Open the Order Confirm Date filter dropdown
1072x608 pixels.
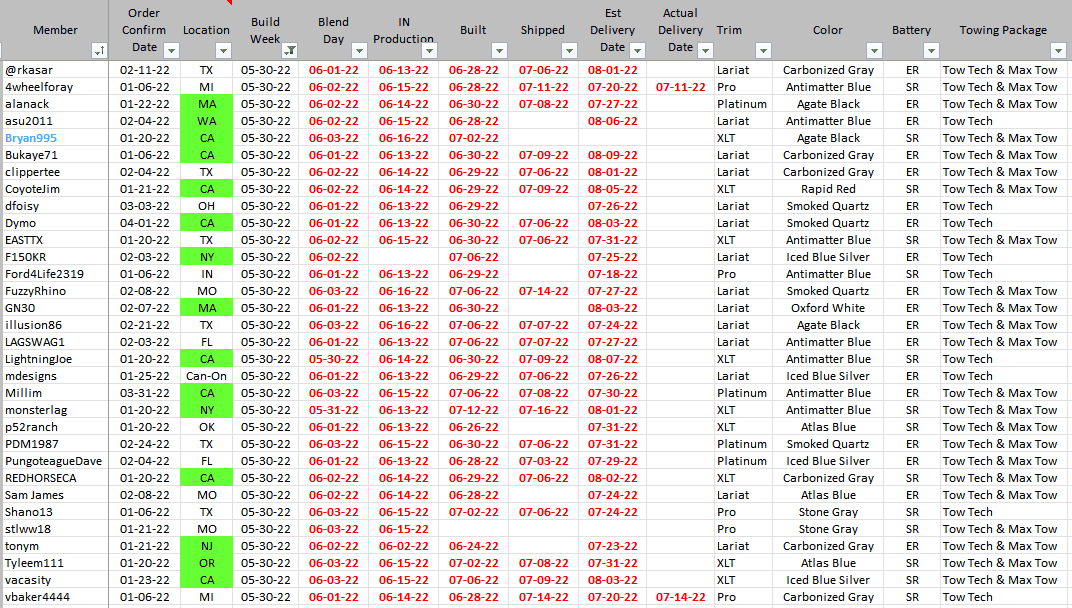tap(171, 51)
